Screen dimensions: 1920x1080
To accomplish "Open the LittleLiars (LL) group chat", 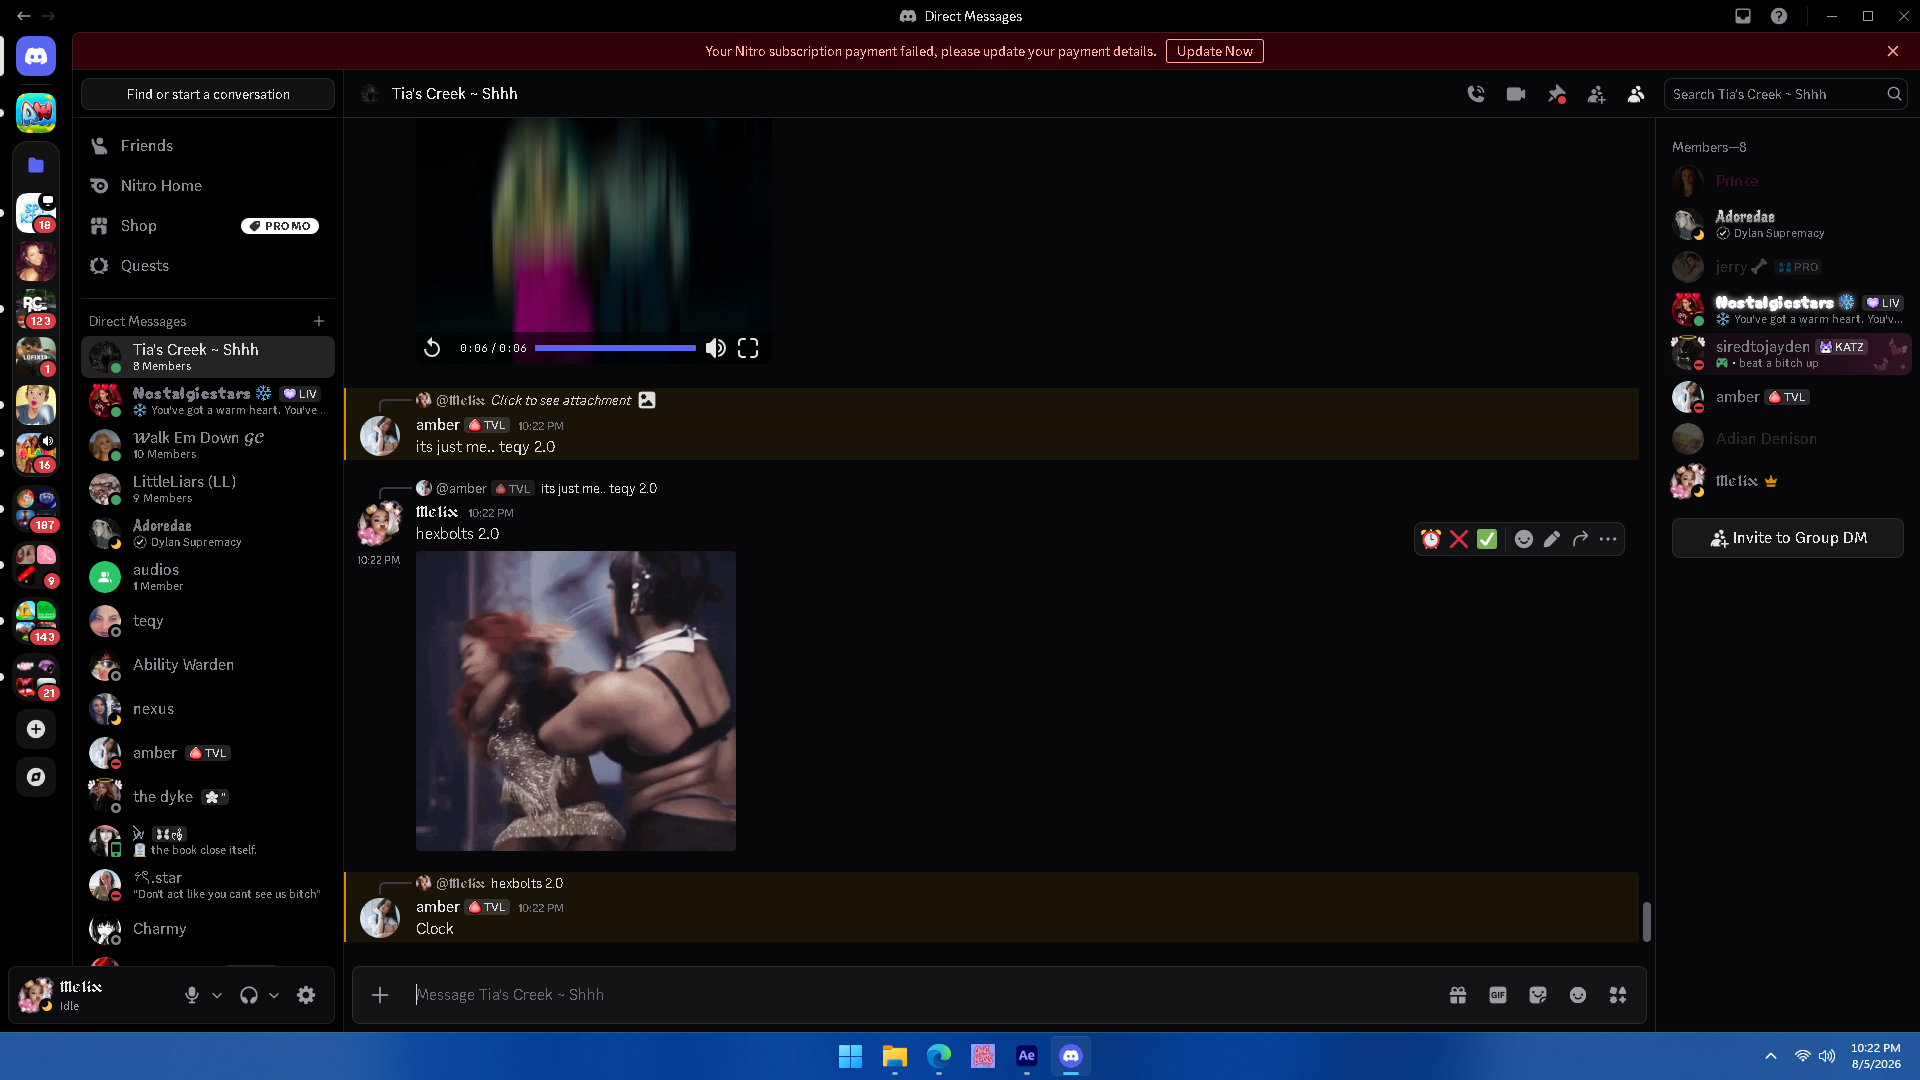I will [x=208, y=489].
